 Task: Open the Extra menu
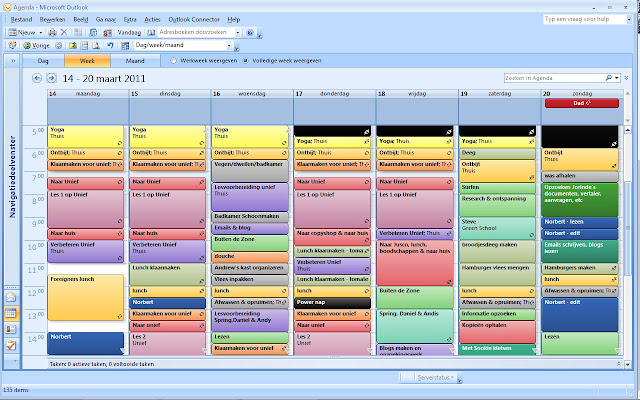pyautogui.click(x=130, y=19)
